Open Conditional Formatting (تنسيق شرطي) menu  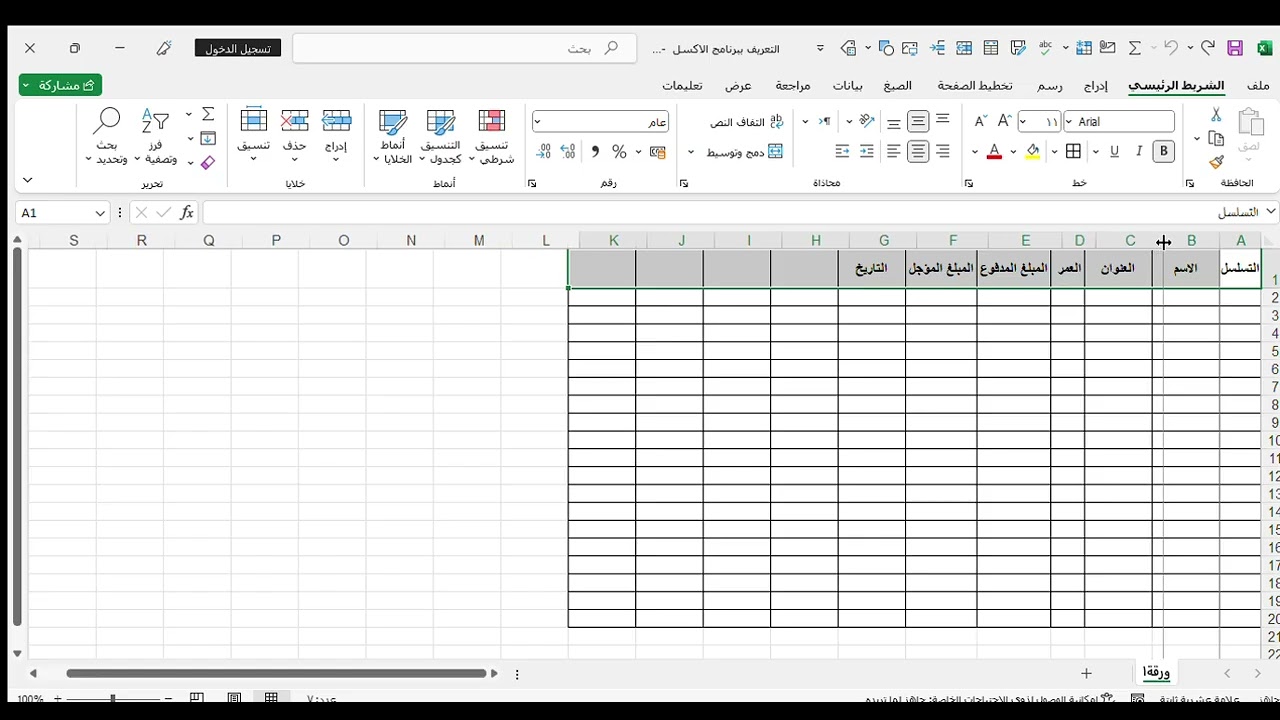click(x=491, y=136)
